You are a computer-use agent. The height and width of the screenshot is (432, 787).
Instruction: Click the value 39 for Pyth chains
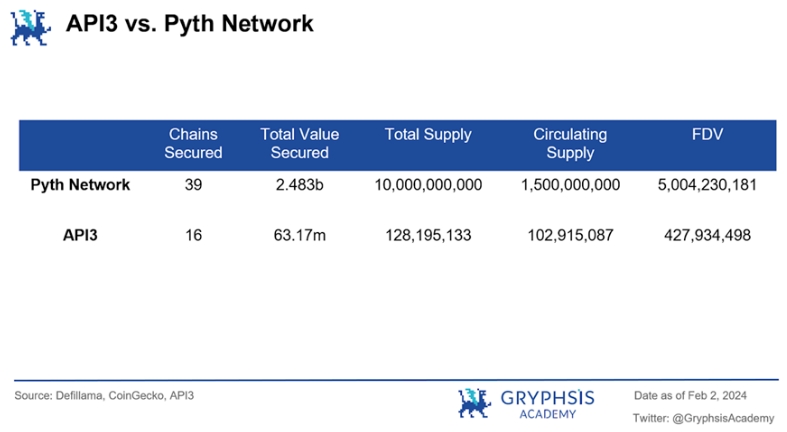tap(193, 185)
